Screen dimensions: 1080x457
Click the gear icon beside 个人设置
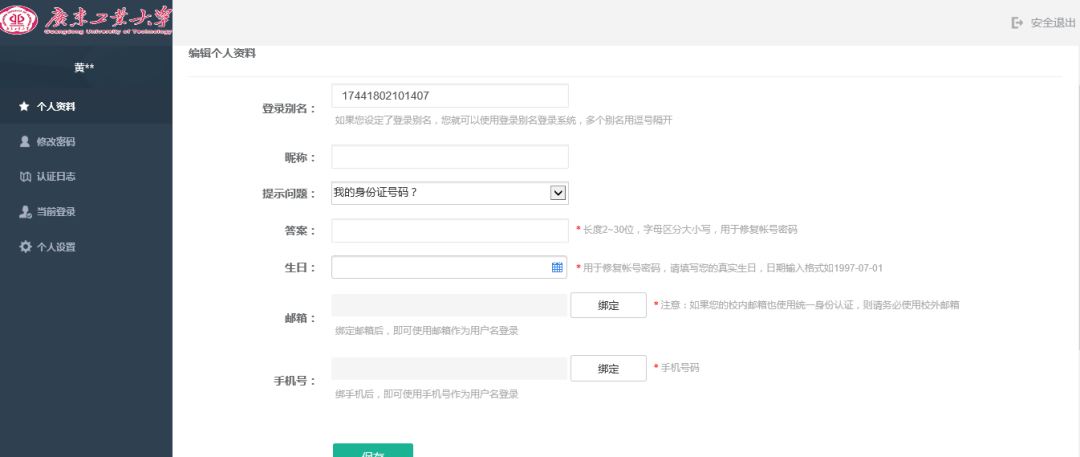pyautogui.click(x=25, y=247)
